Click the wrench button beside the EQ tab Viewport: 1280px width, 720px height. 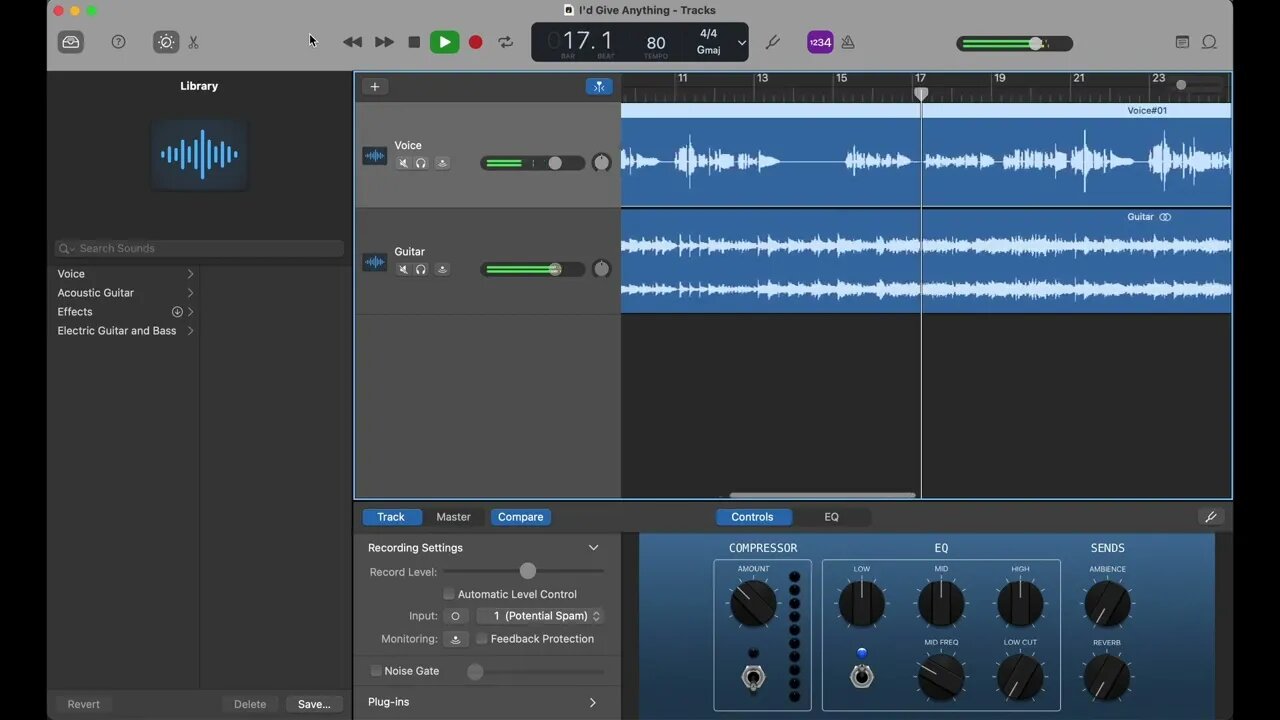(1211, 517)
